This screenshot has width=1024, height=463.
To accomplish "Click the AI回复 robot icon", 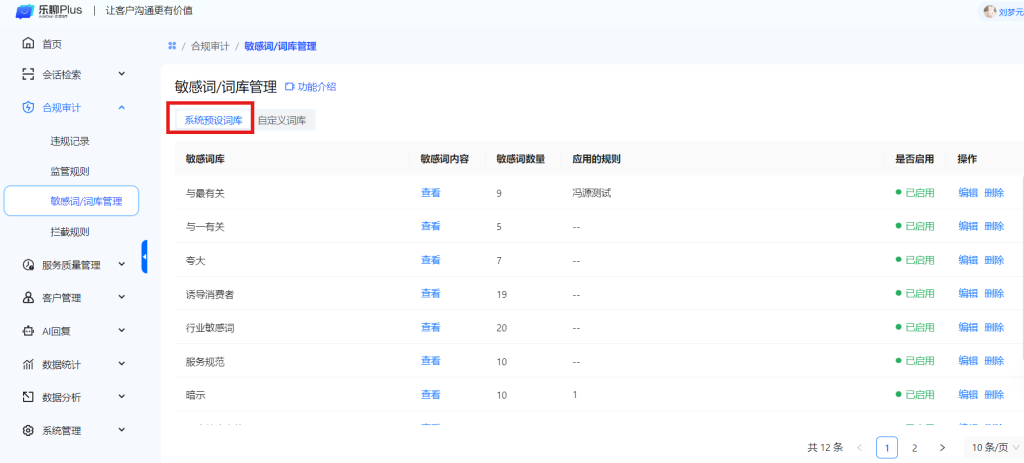I will click(28, 331).
